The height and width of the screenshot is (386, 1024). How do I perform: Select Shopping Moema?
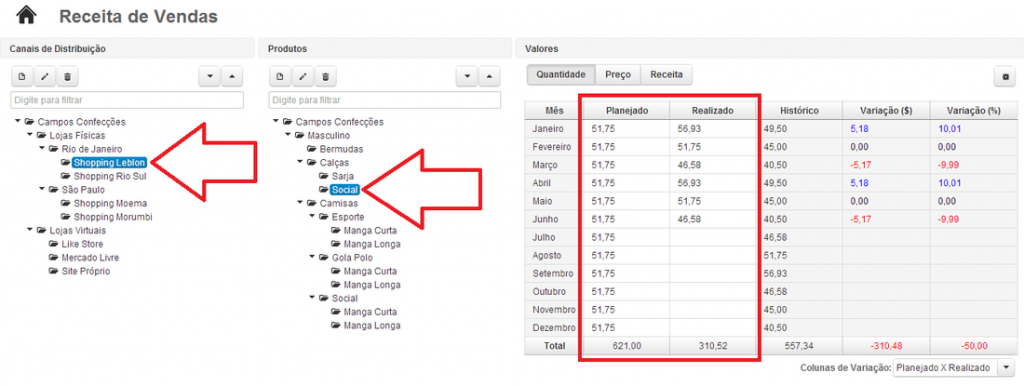110,203
